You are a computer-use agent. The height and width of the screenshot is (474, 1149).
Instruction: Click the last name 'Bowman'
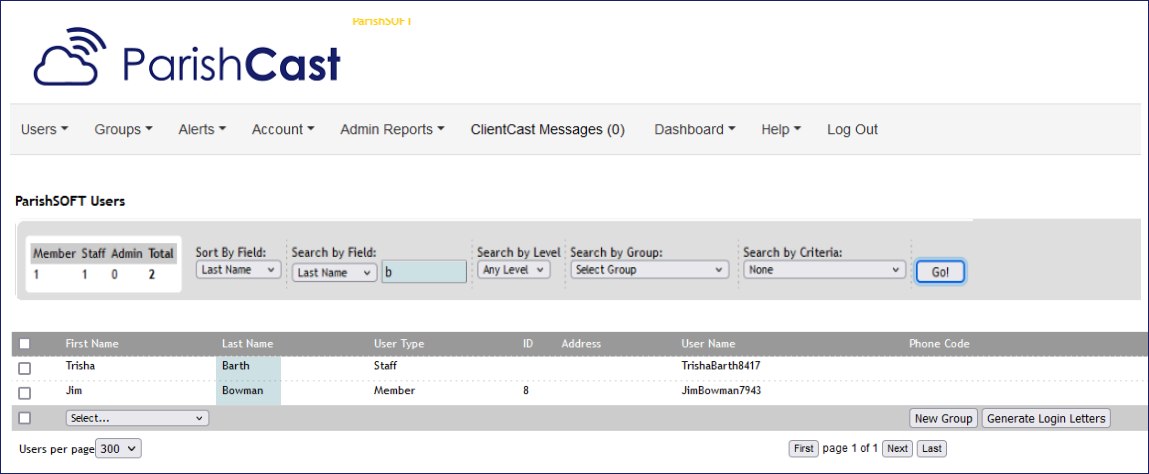point(242,390)
